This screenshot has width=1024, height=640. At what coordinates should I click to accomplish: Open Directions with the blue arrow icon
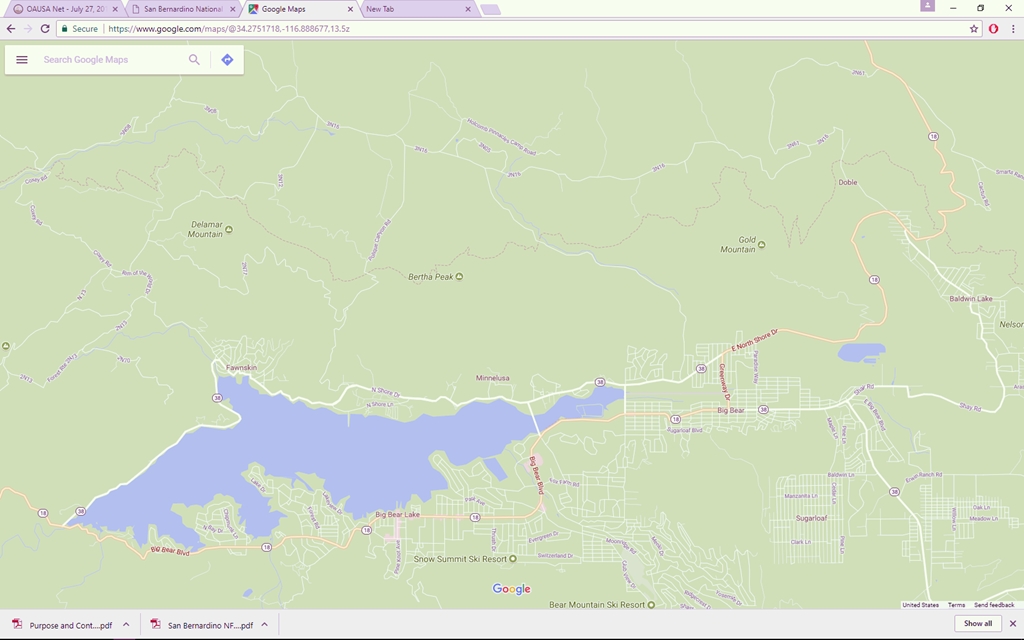click(227, 60)
